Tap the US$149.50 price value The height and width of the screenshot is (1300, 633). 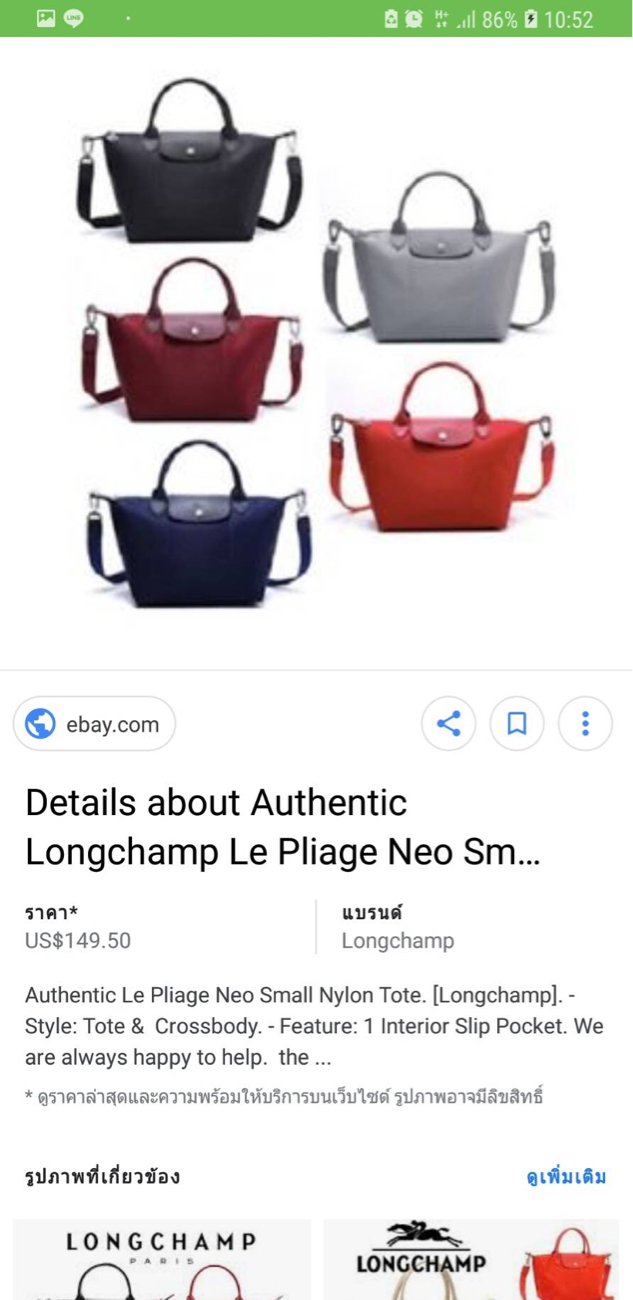coord(78,941)
